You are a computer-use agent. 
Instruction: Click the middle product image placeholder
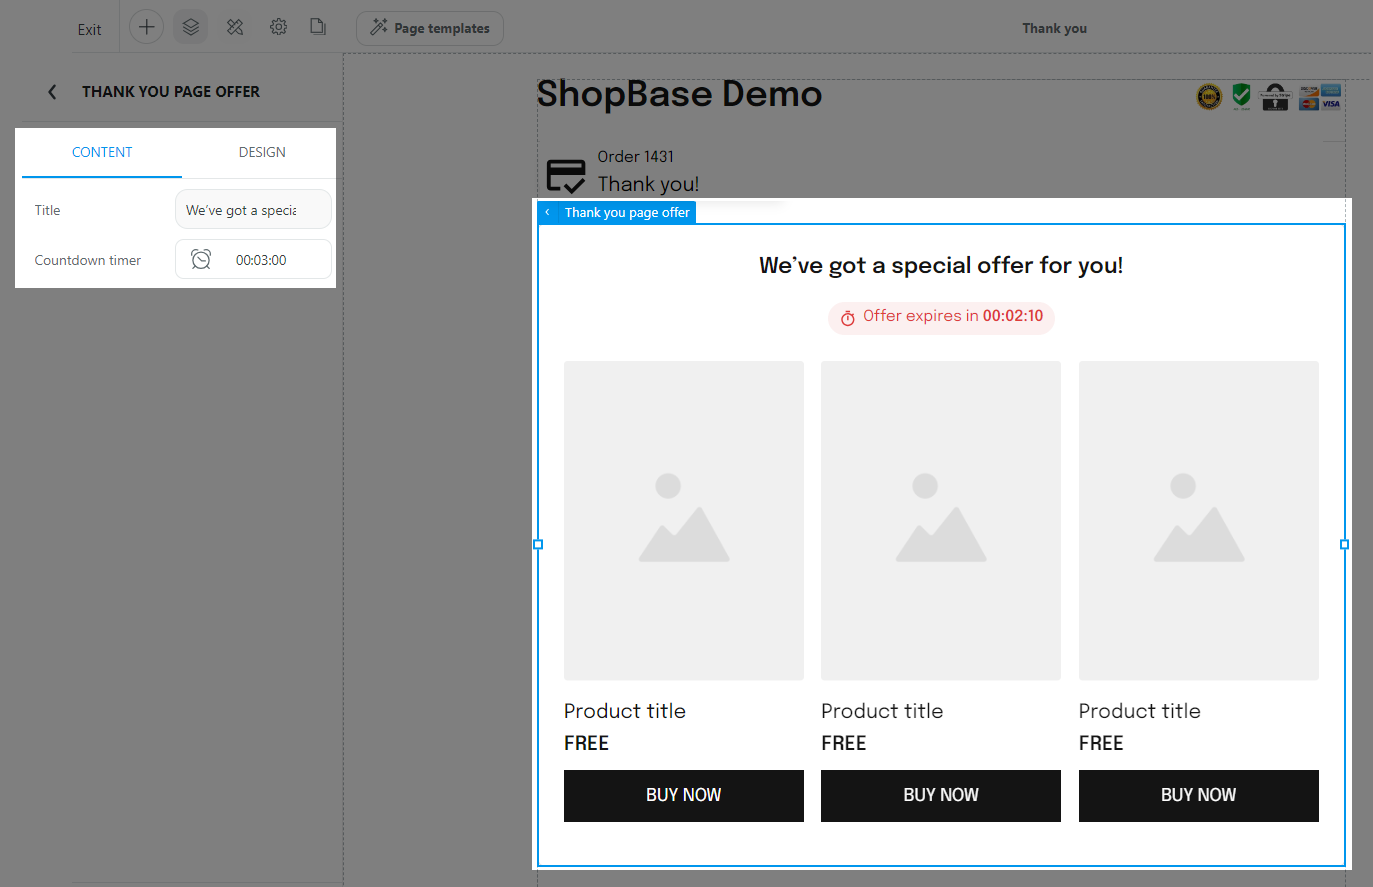(x=940, y=520)
